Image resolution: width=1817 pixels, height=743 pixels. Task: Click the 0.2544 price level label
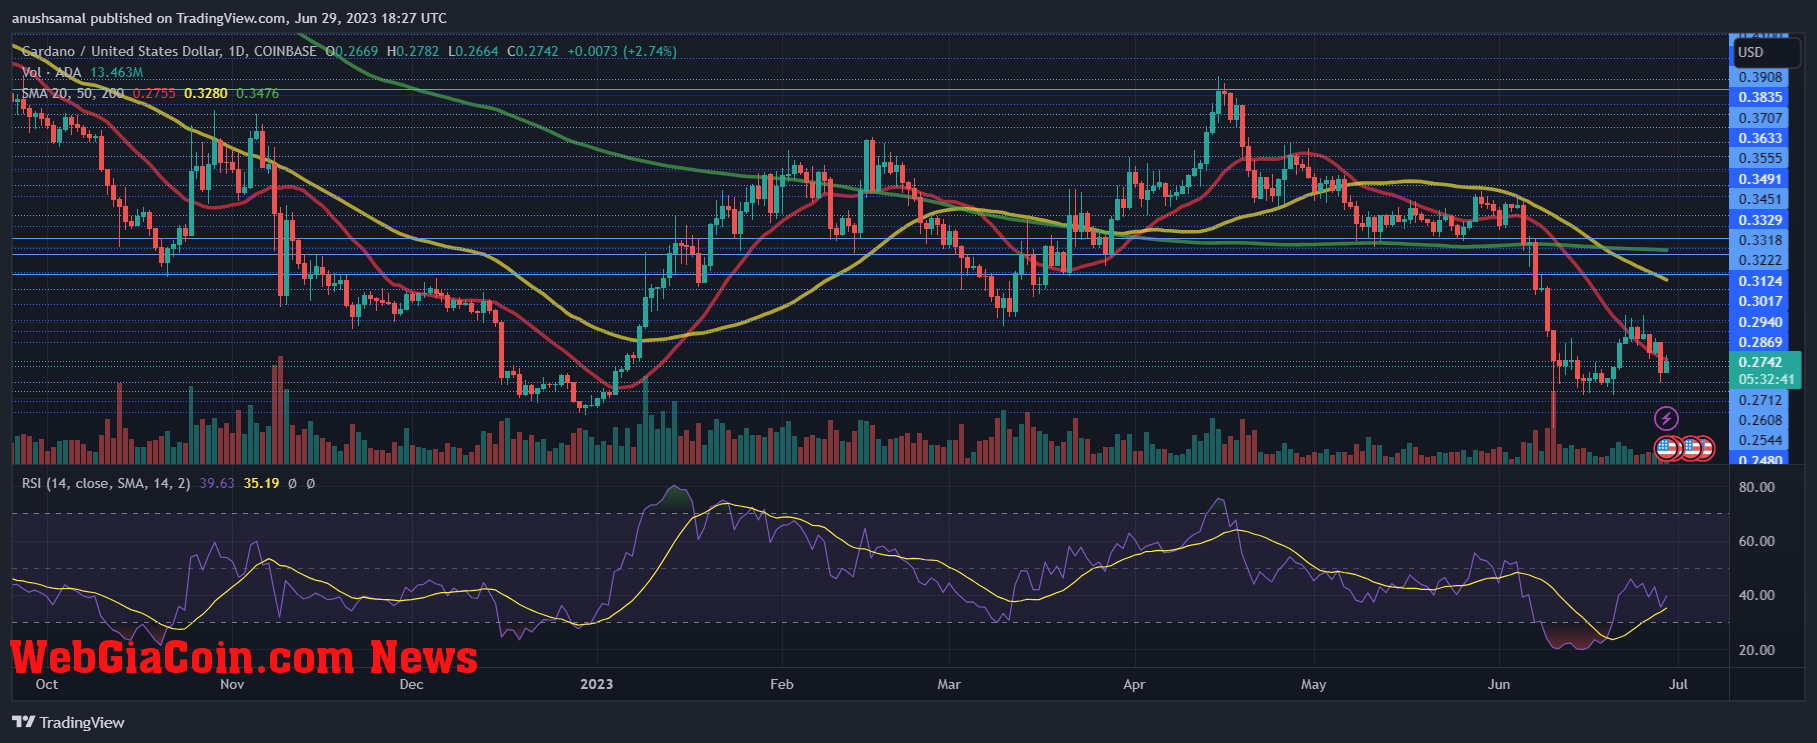coord(1760,440)
